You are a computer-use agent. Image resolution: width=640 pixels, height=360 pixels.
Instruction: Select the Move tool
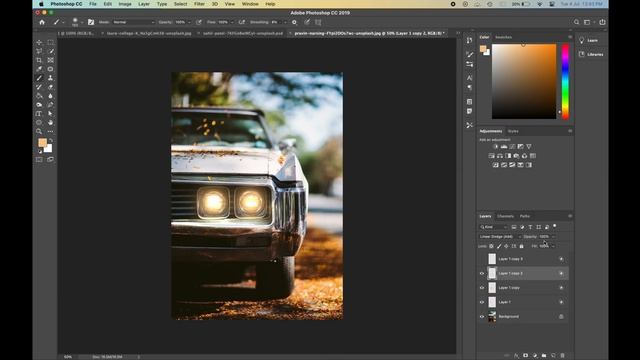click(39, 42)
